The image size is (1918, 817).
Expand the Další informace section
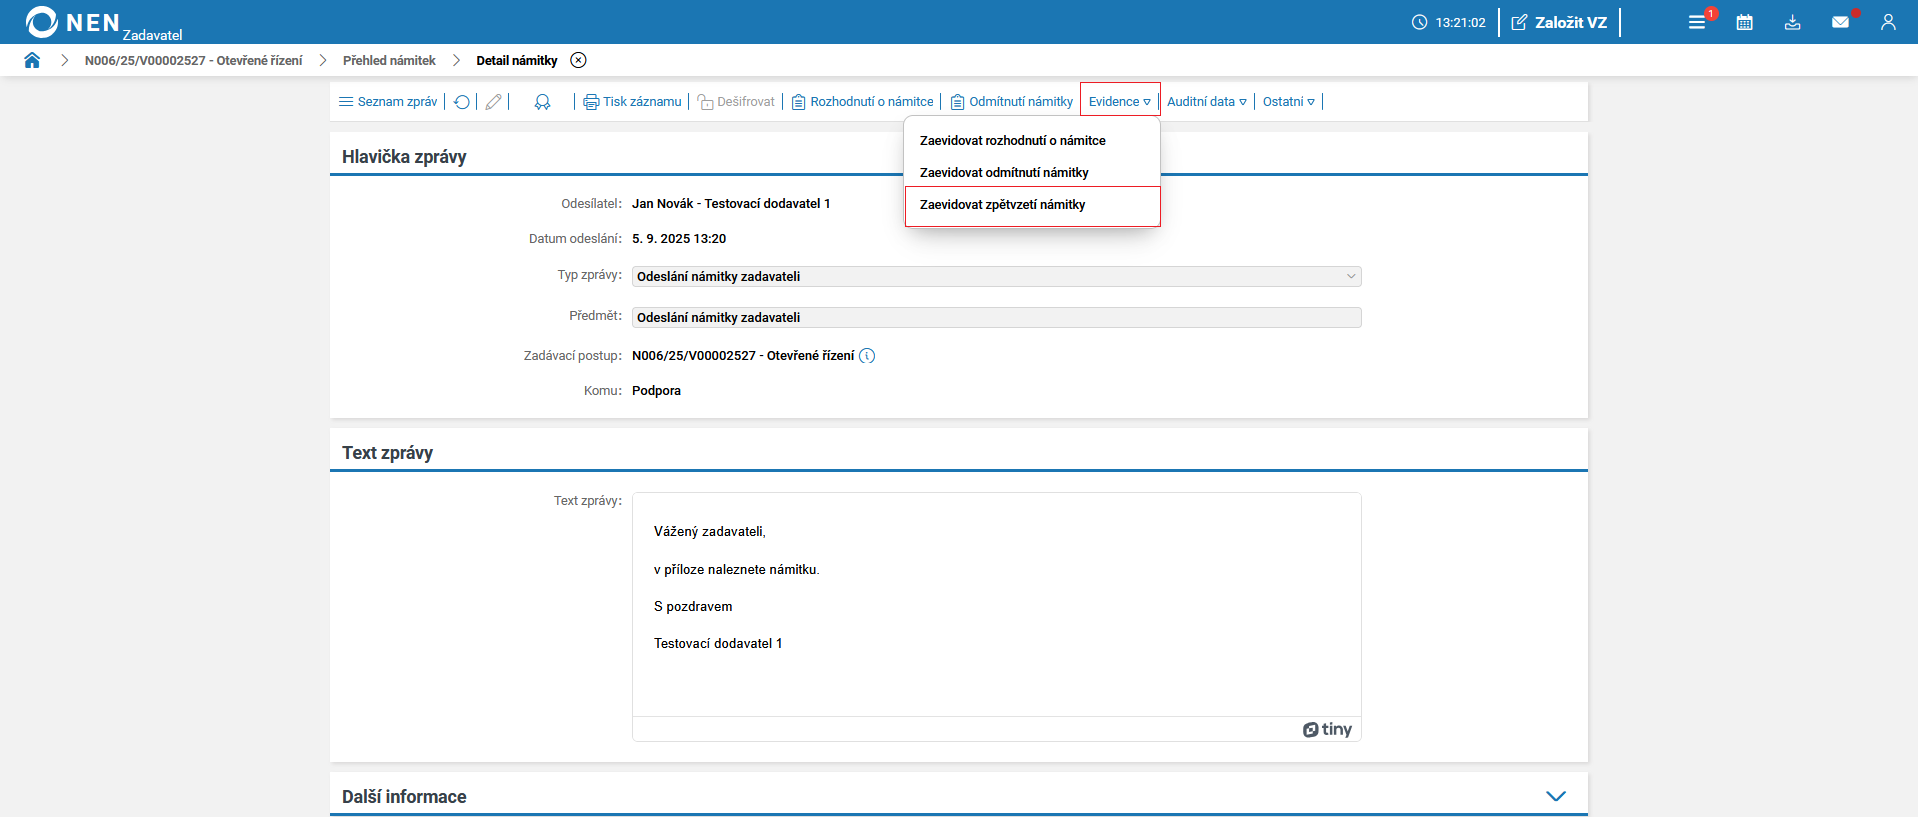tap(1555, 796)
